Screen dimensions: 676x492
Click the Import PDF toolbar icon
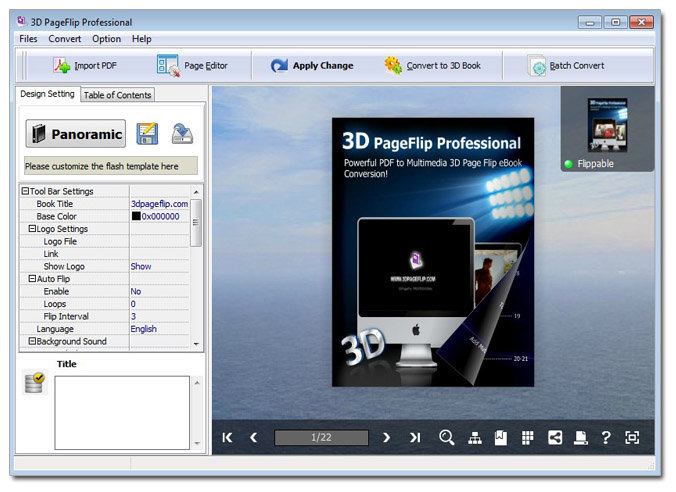(62, 66)
